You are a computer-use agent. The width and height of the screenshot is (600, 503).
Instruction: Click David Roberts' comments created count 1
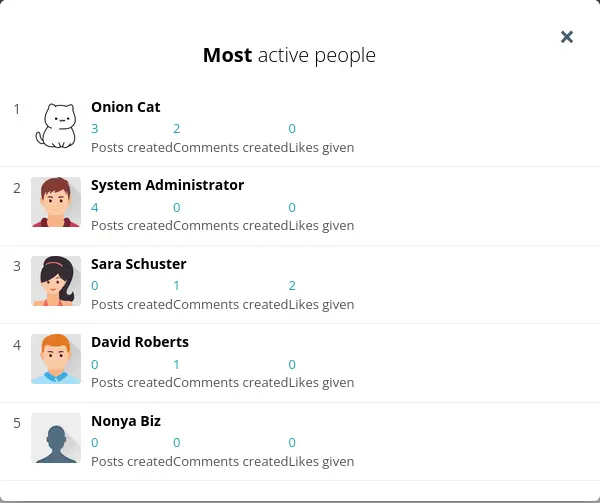(177, 365)
